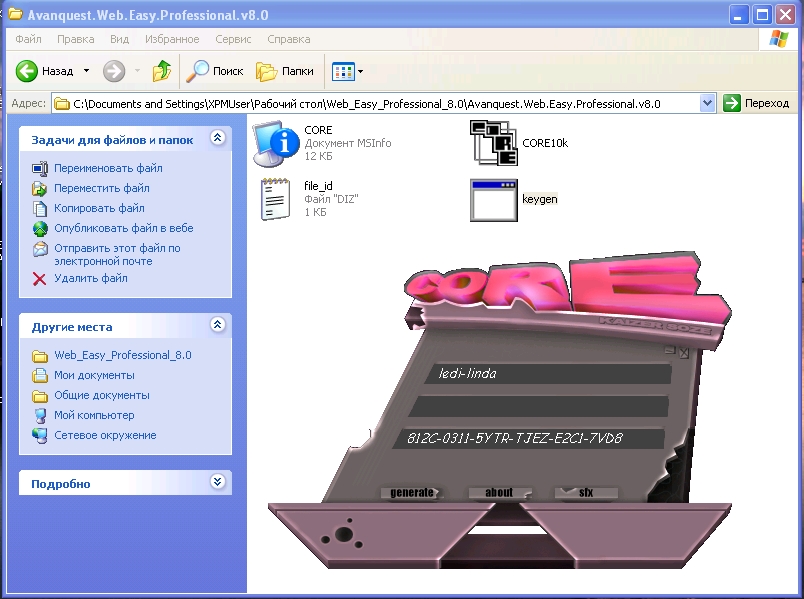This screenshot has height=599, width=804.
Task: Select the file_id DIZ file icon
Action: pos(275,199)
